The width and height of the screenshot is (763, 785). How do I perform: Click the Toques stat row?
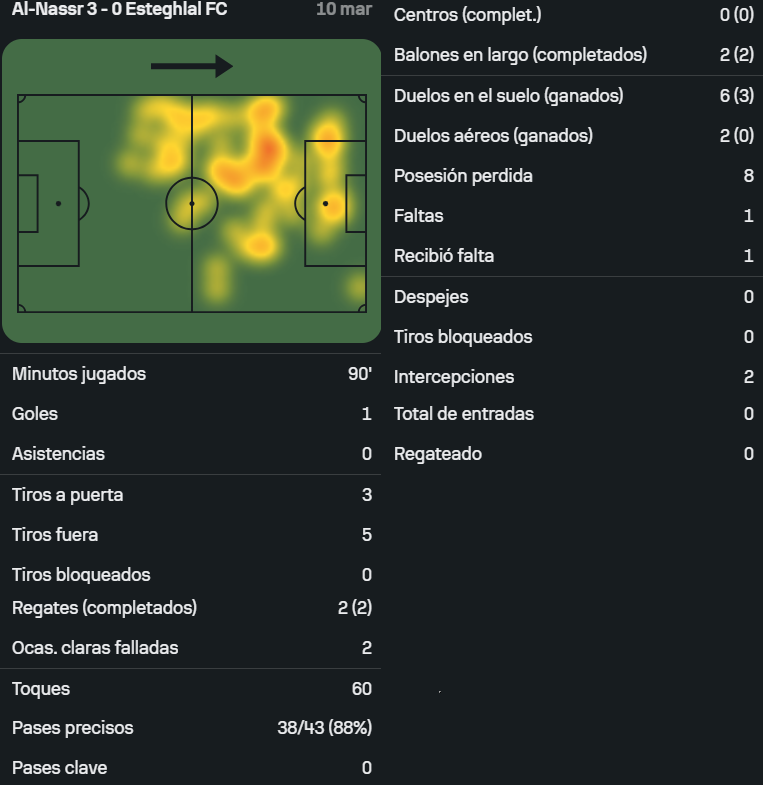point(191,689)
